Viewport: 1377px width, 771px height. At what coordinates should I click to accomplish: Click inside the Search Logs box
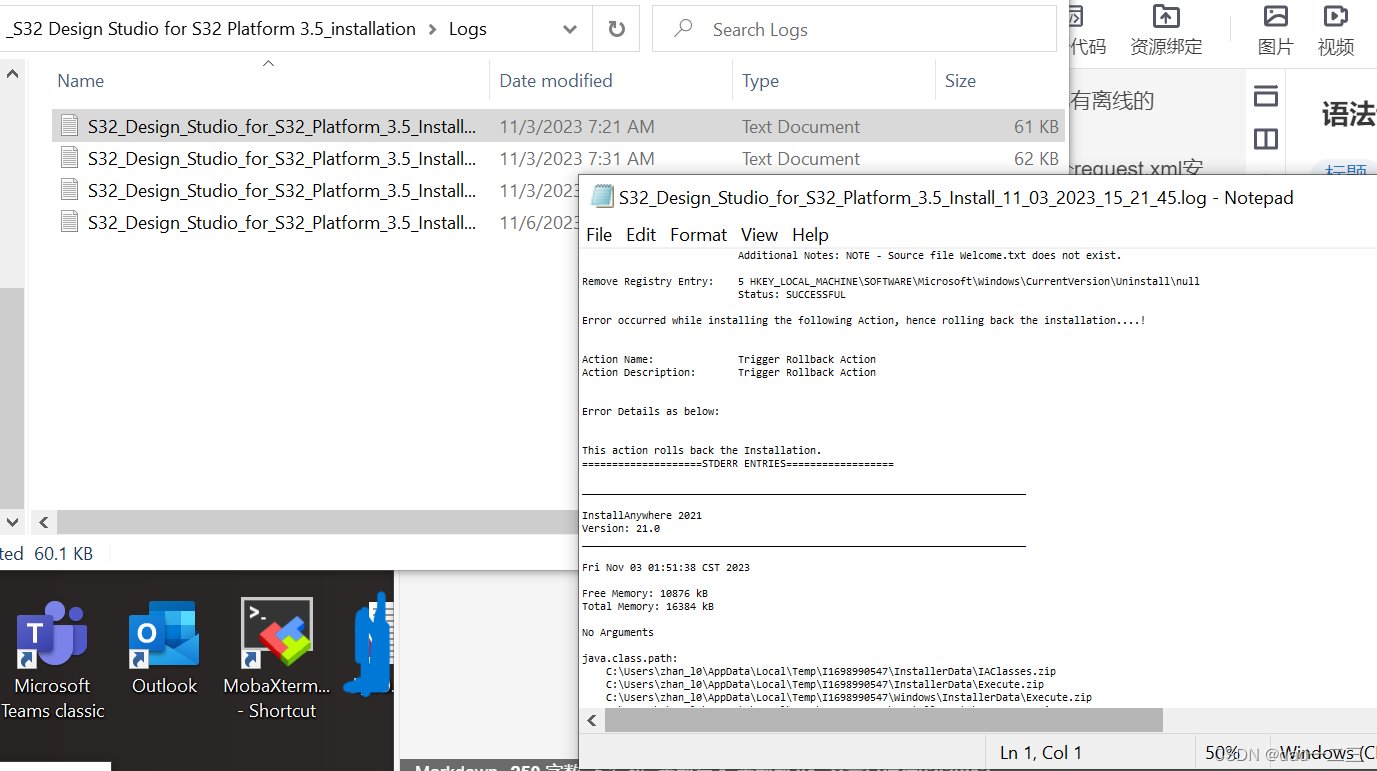855,28
